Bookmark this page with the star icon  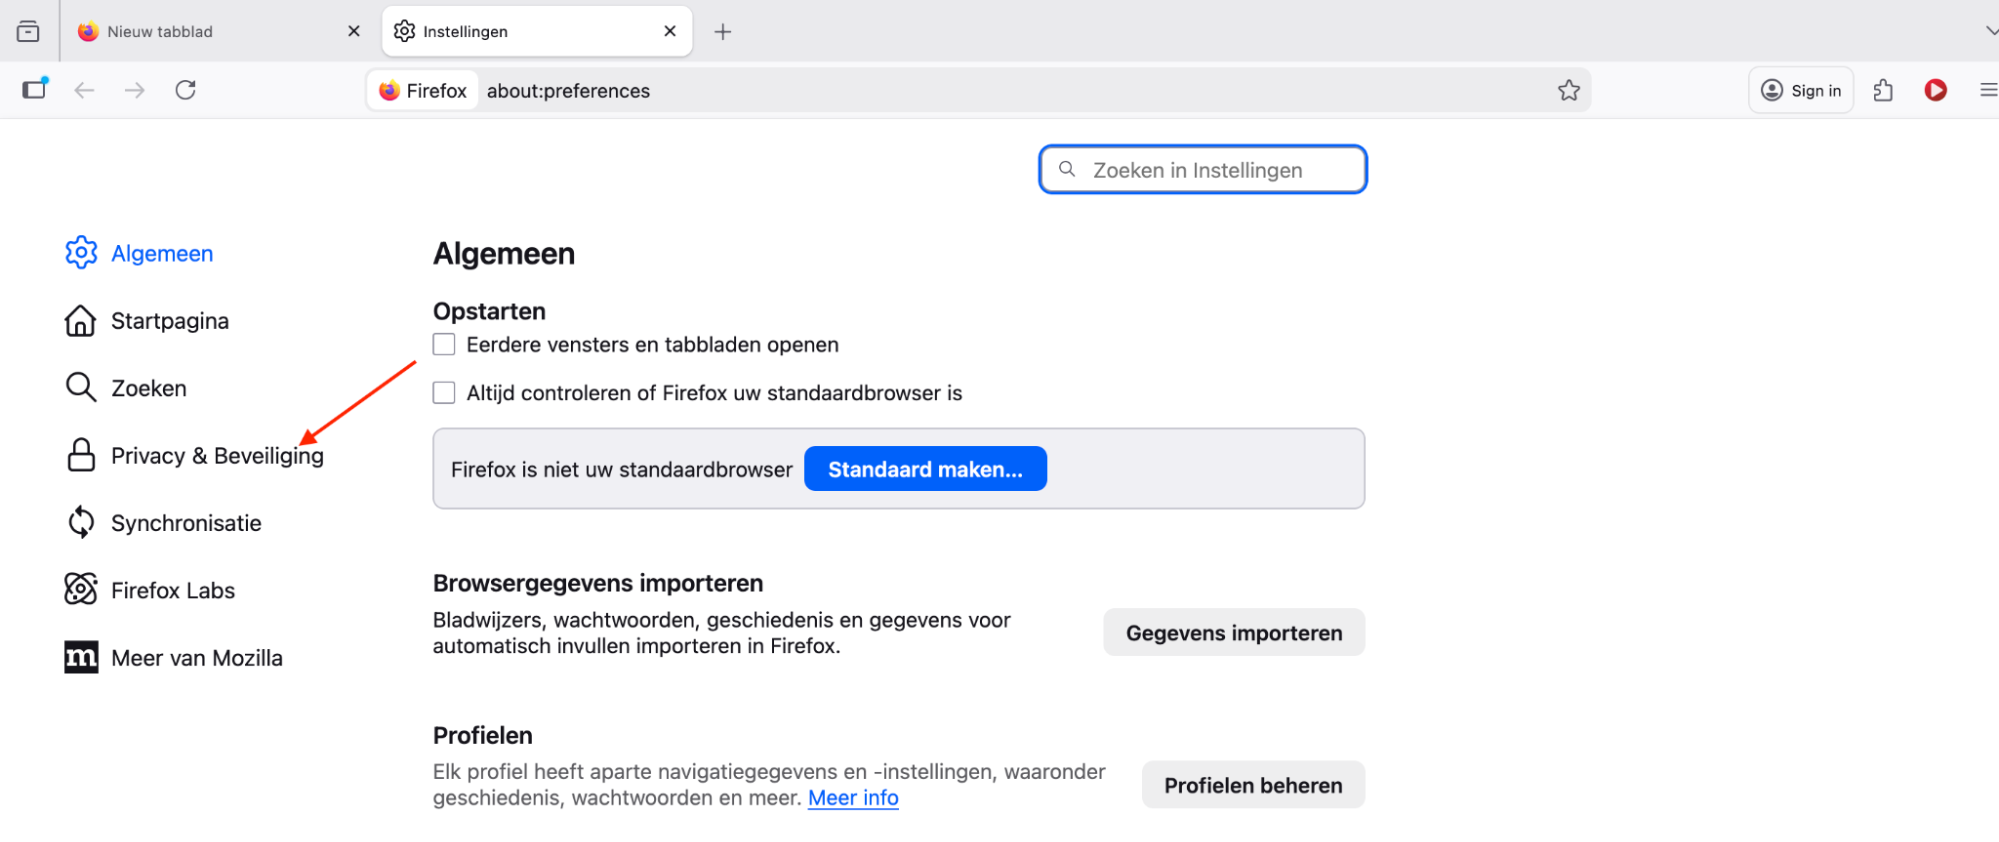click(x=1569, y=90)
